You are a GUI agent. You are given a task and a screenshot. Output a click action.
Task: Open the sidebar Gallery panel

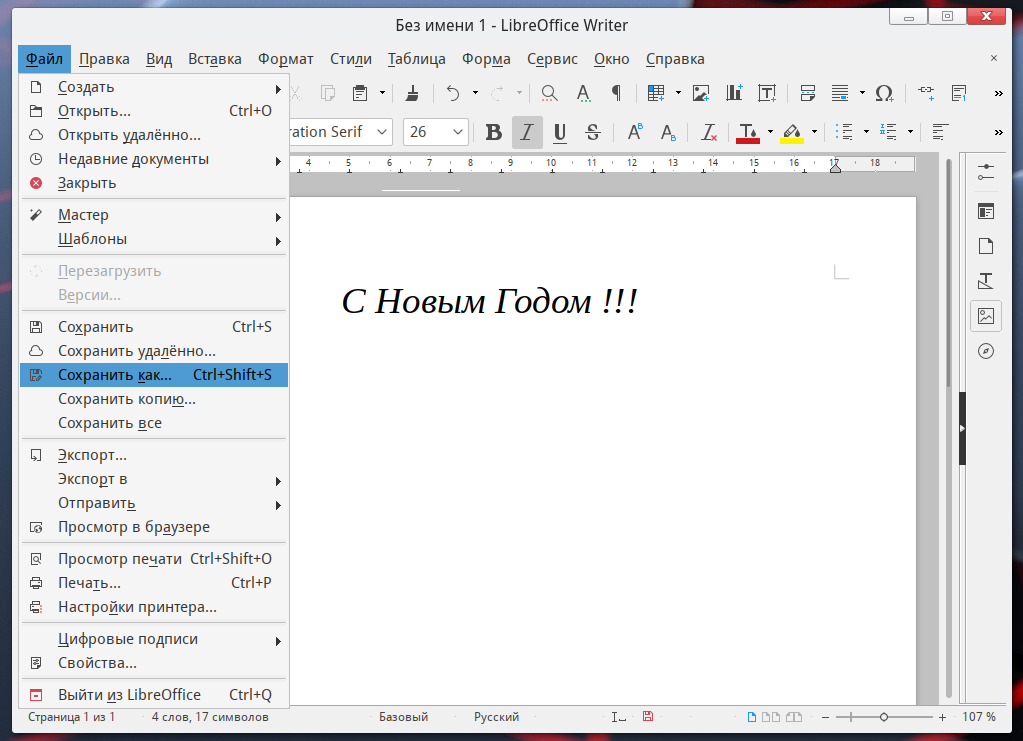coord(986,316)
